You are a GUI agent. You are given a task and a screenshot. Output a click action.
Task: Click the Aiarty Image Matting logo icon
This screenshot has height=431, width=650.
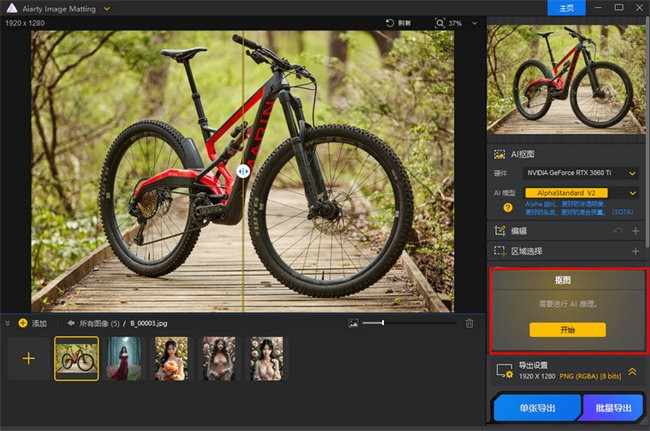click(x=12, y=8)
